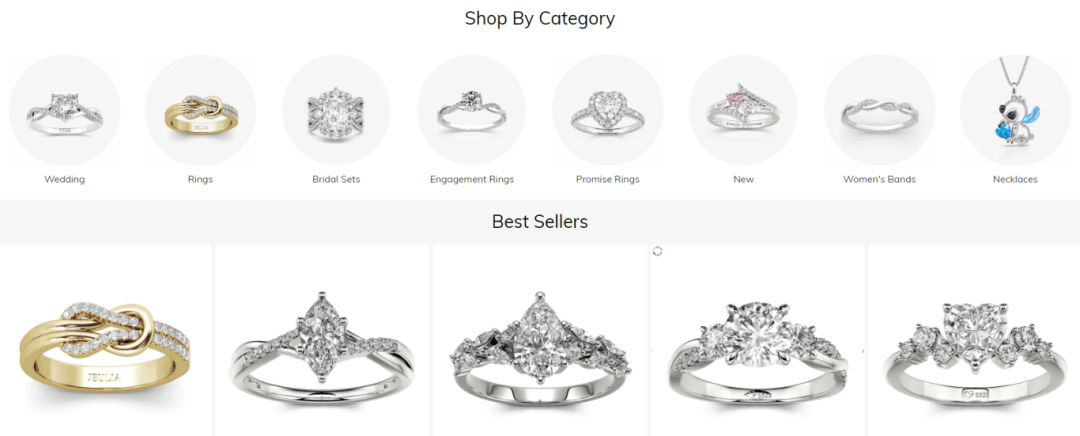Click the Women's Bands text link
1080x436 pixels.
(x=880, y=179)
